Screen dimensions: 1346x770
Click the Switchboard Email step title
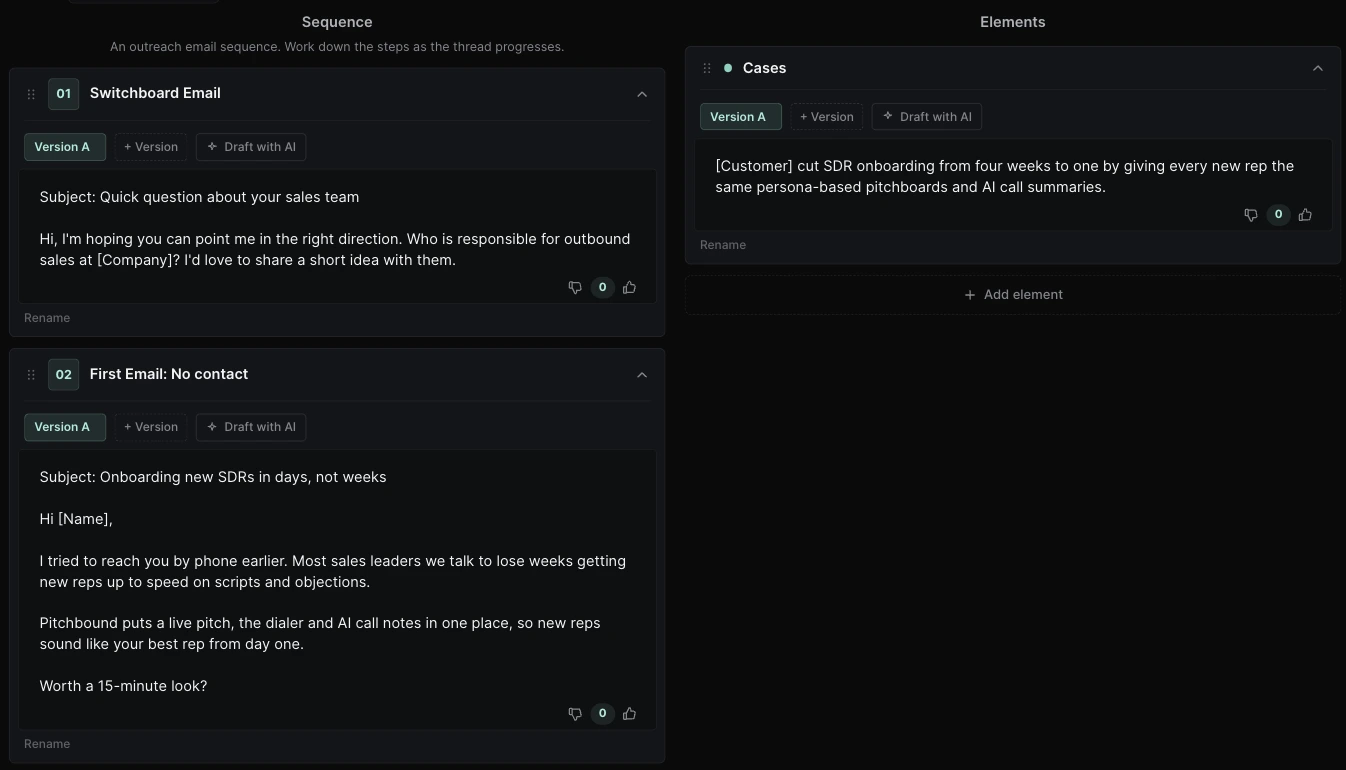pyautogui.click(x=155, y=93)
